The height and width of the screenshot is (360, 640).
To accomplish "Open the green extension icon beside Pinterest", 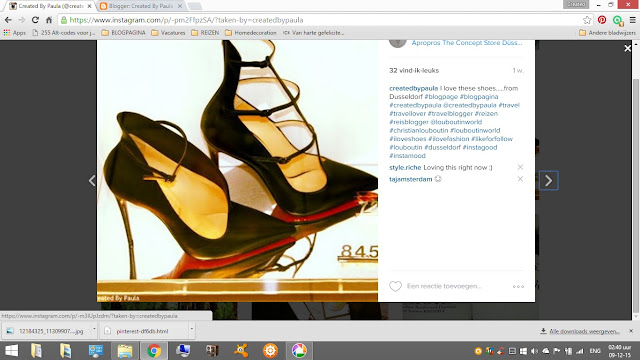I will tap(618, 20).
